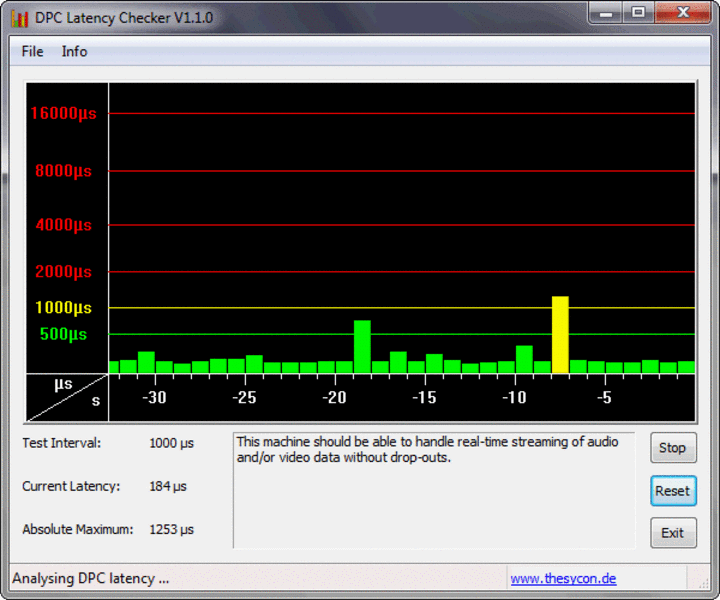Viewport: 720px width, 600px height.
Task: Click the Analysing DPC latency status text
Action: 90,578
